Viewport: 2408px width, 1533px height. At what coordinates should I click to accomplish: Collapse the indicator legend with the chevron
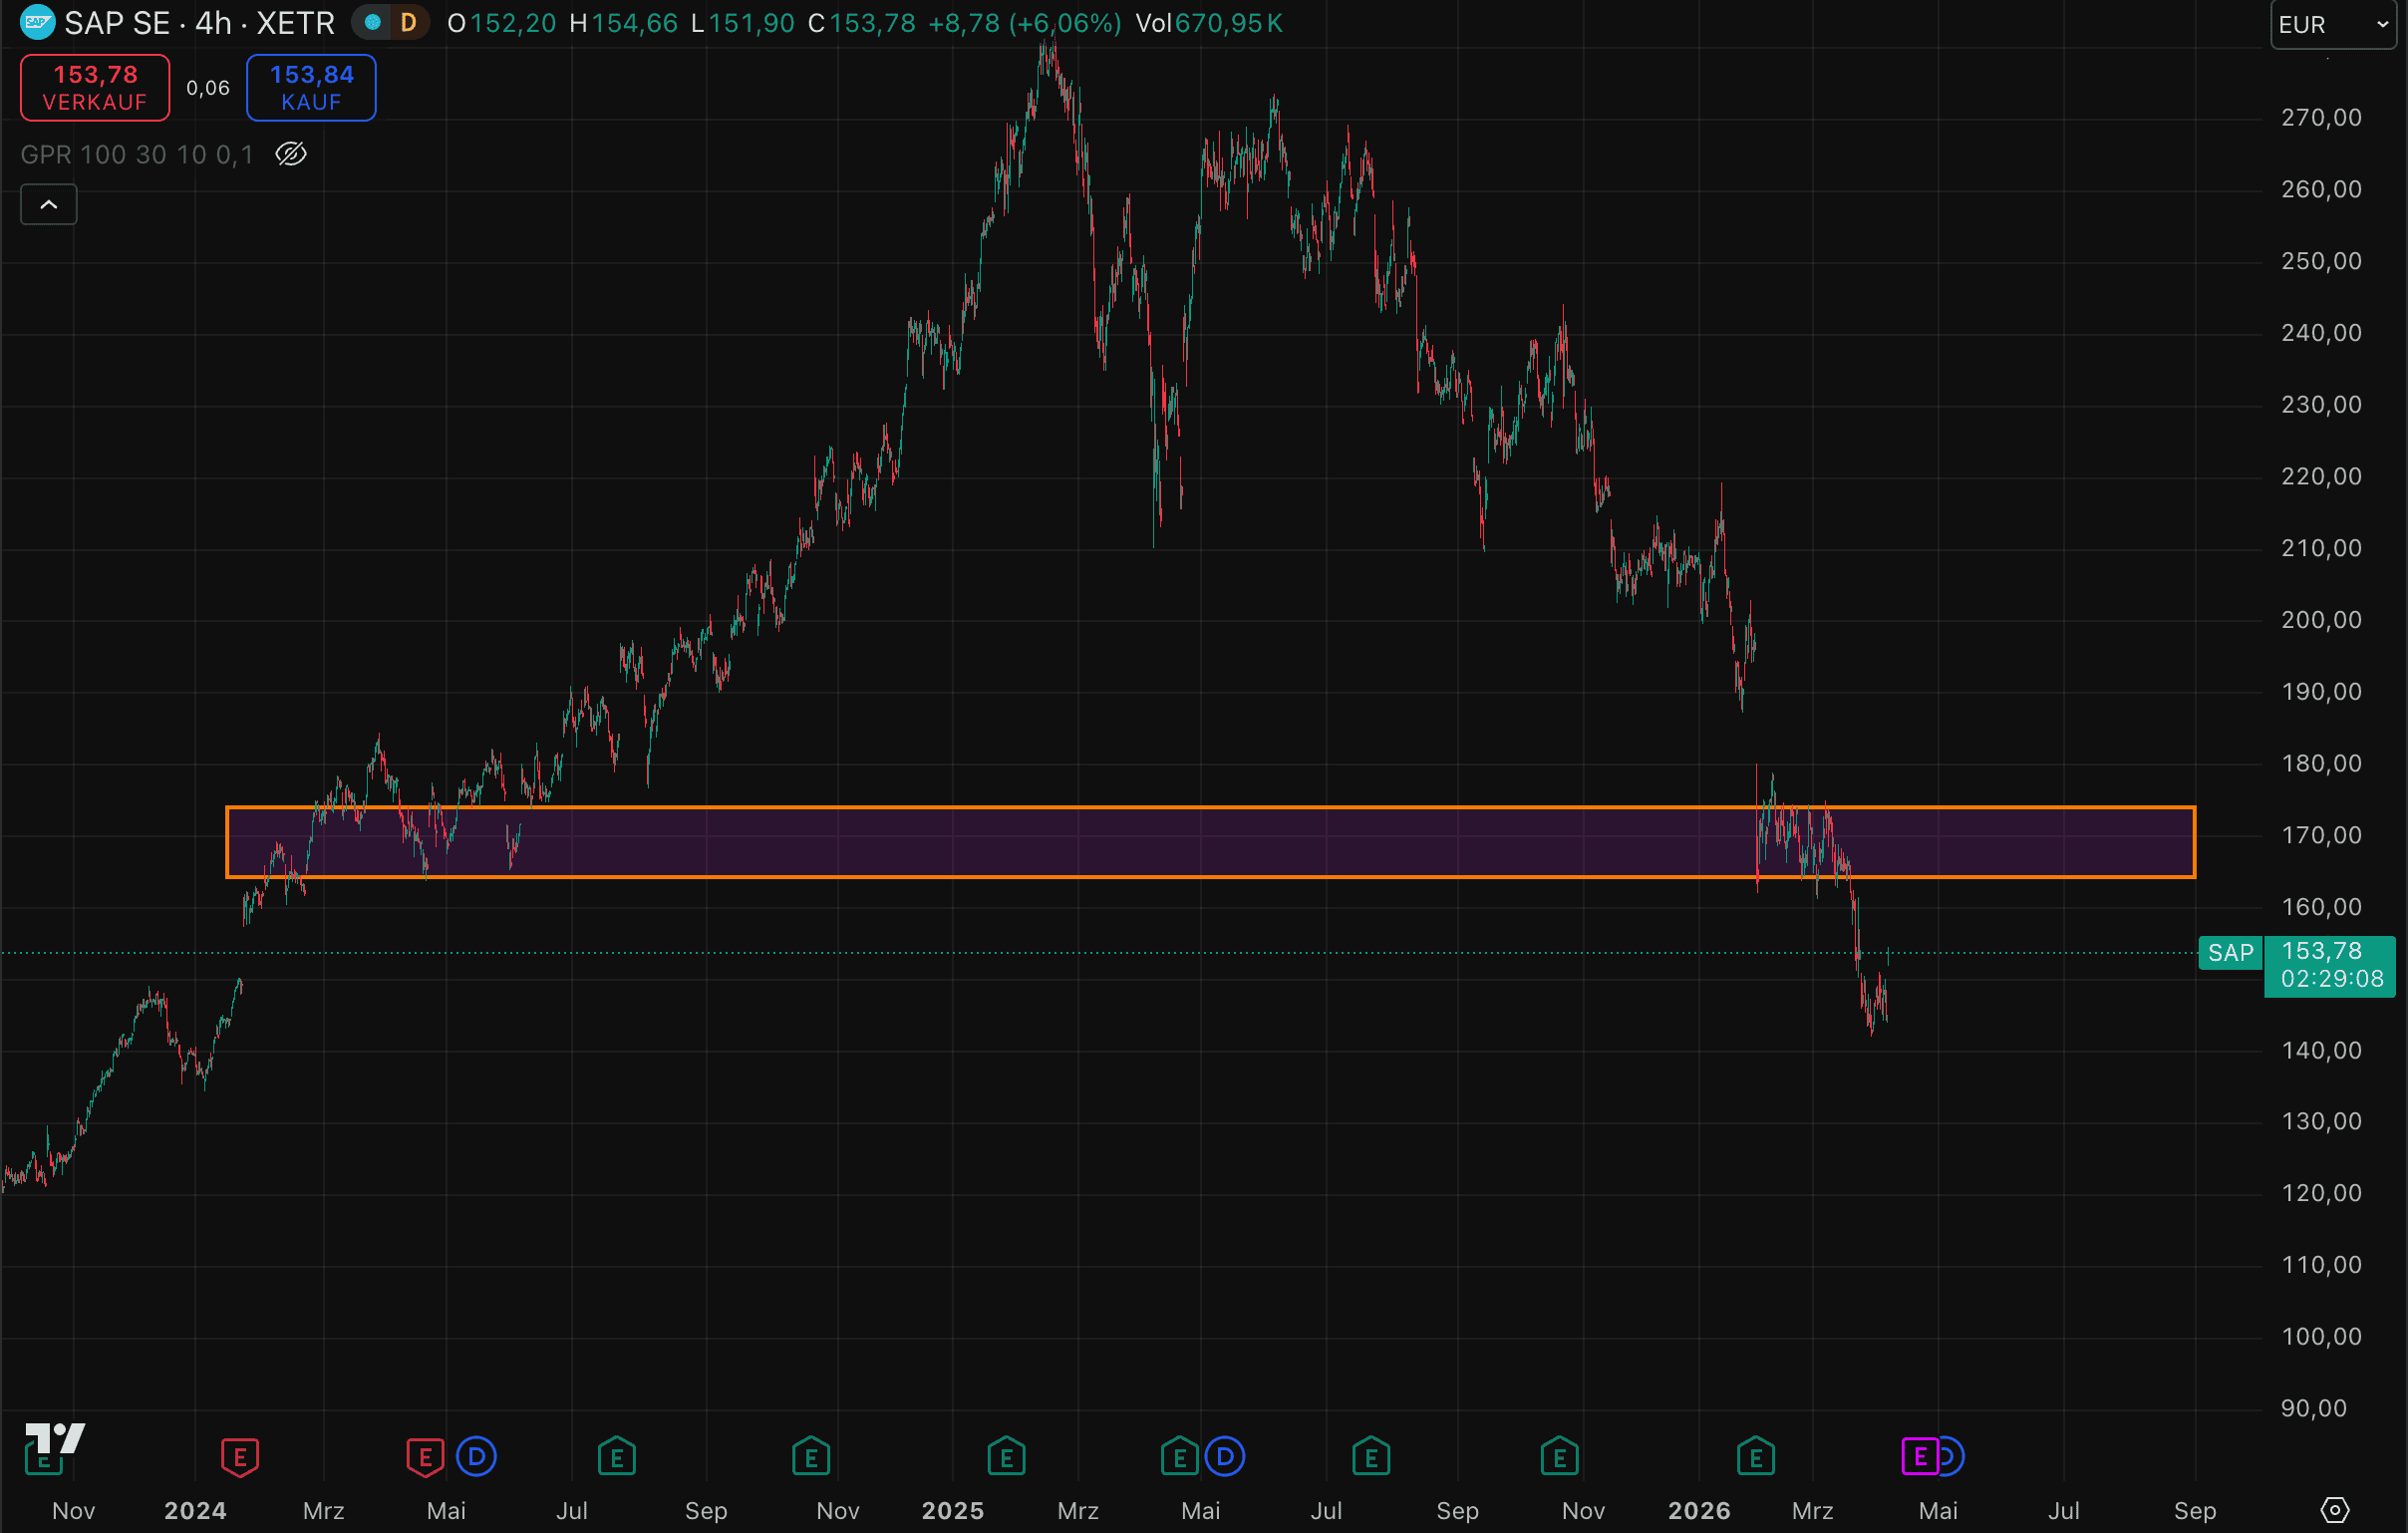[49, 205]
